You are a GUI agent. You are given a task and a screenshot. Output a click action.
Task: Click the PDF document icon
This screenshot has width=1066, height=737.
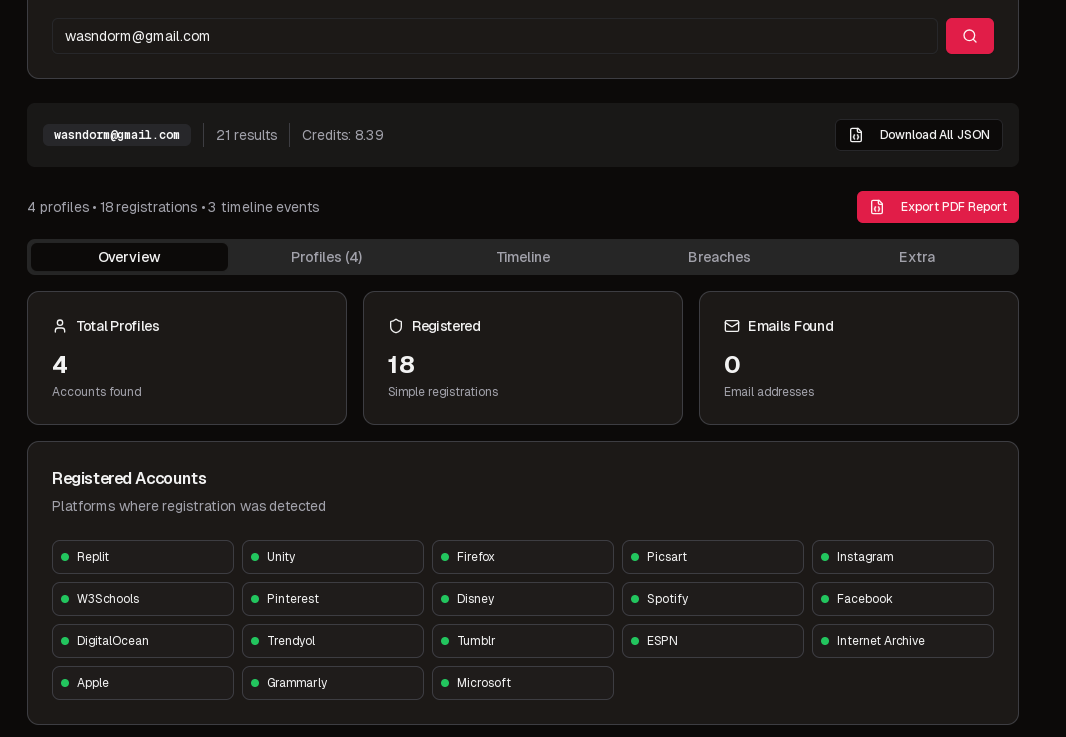(877, 207)
